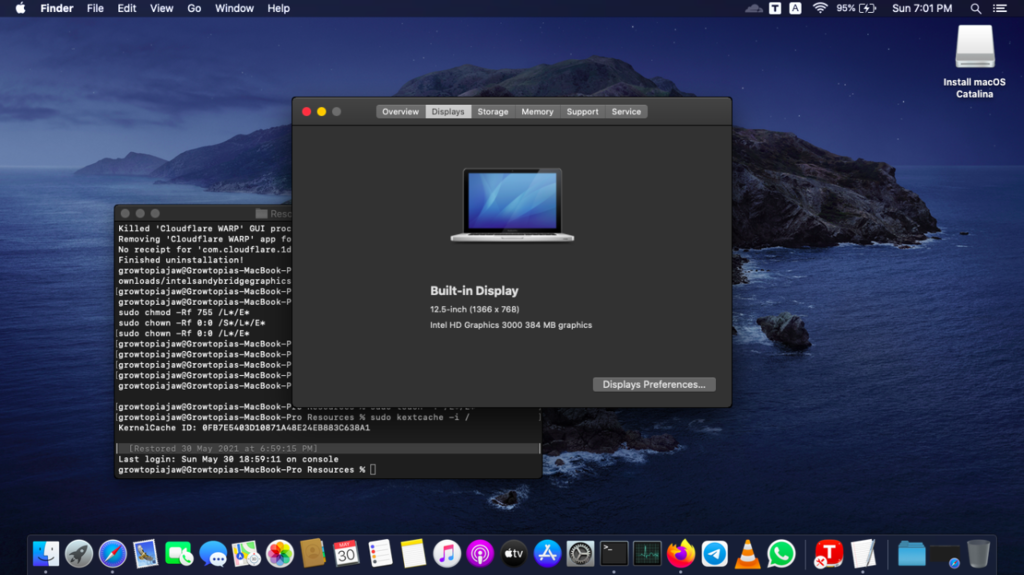This screenshot has width=1024, height=575.
Task: Open Notification Center list icon
Action: [x=999, y=8]
